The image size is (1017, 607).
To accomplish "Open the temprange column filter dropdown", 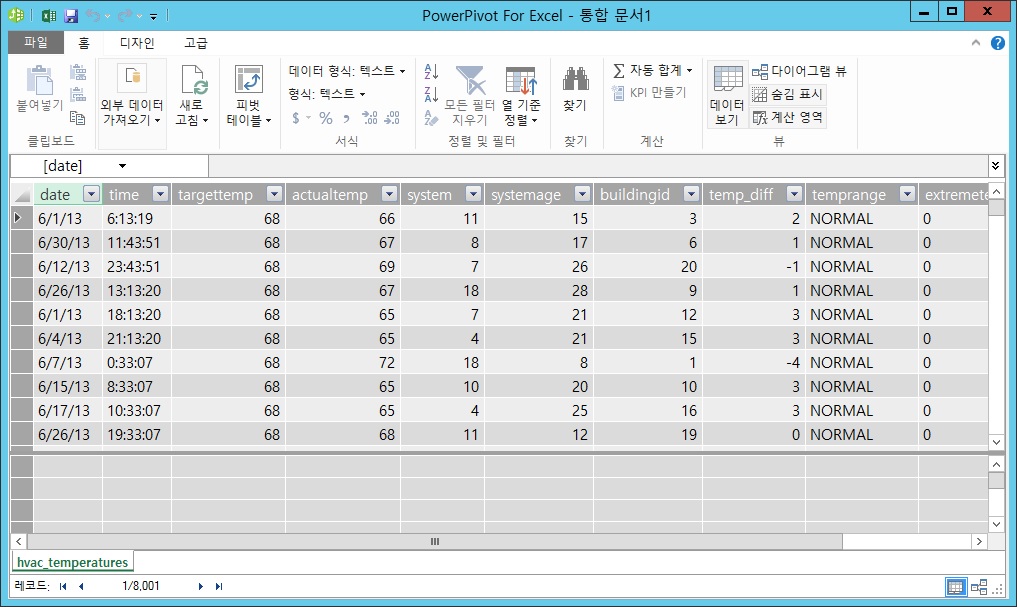I will (907, 194).
